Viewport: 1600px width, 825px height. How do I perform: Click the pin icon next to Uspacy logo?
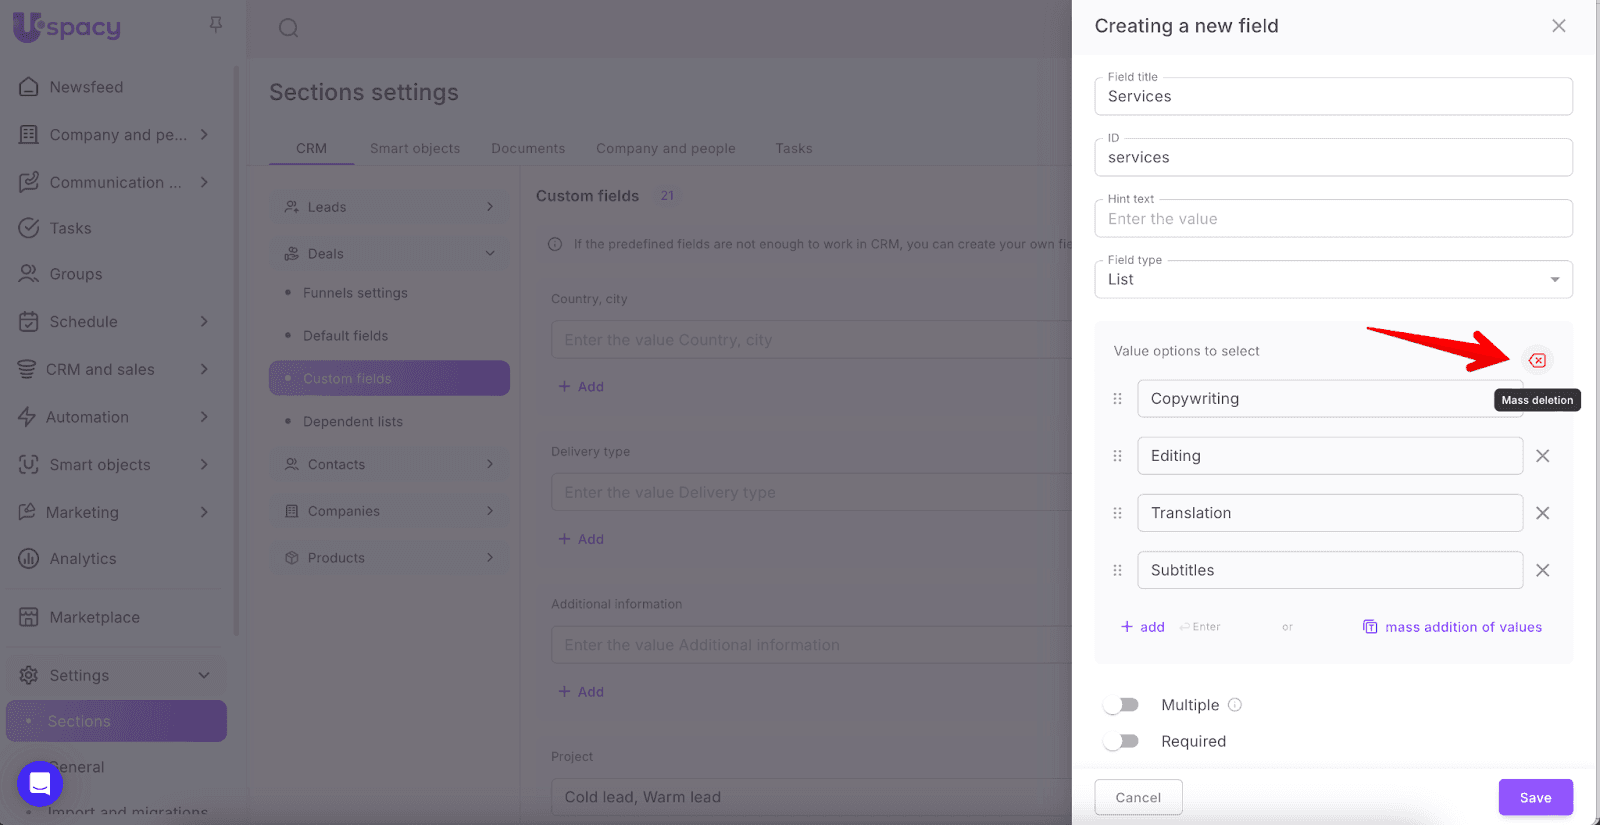tap(215, 24)
